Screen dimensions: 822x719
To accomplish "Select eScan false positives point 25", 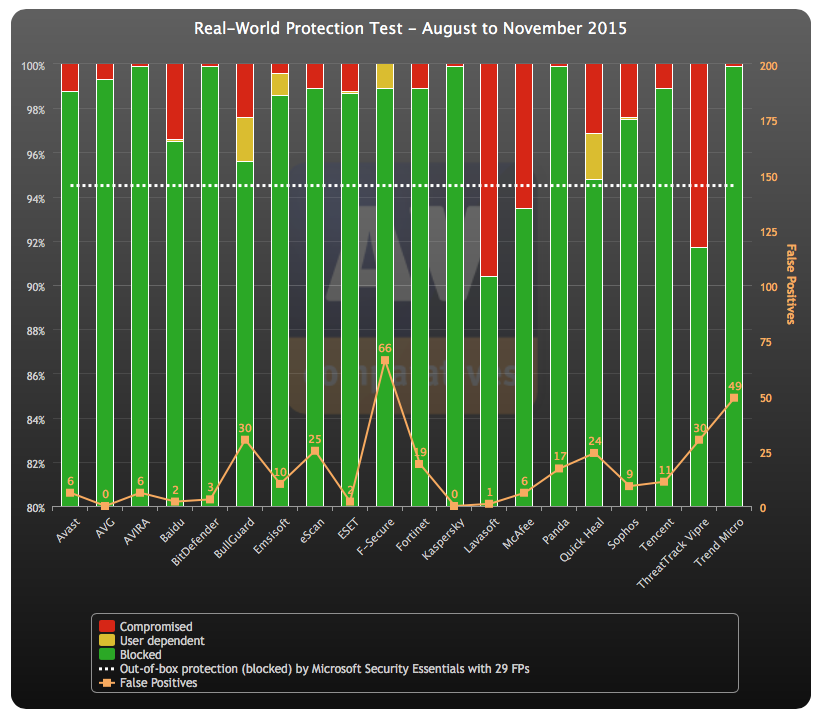I will (x=315, y=451).
